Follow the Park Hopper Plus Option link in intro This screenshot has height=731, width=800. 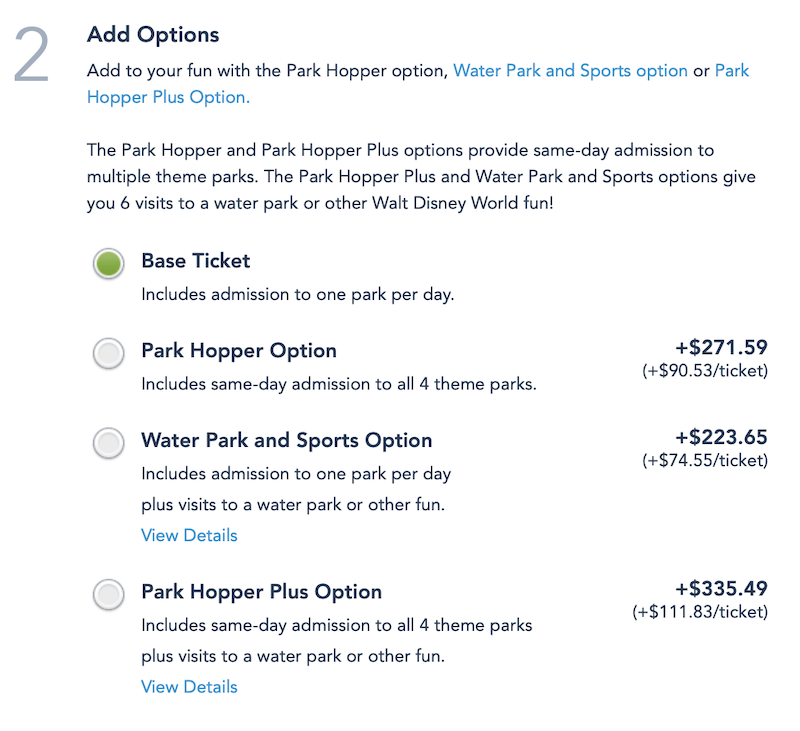coord(168,97)
